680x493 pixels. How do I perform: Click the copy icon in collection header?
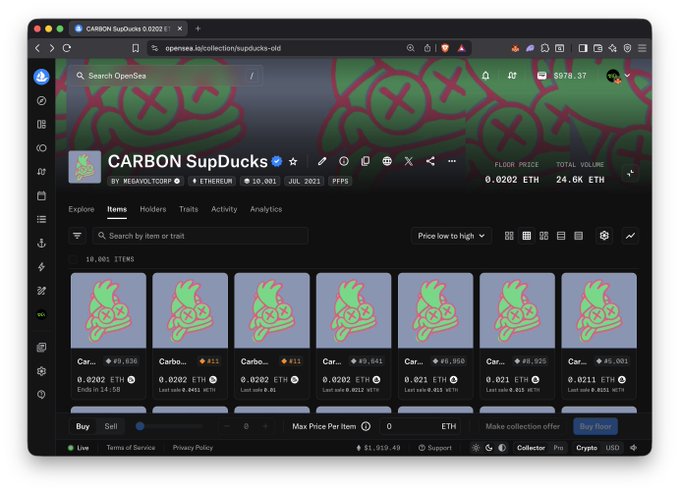tap(365, 161)
